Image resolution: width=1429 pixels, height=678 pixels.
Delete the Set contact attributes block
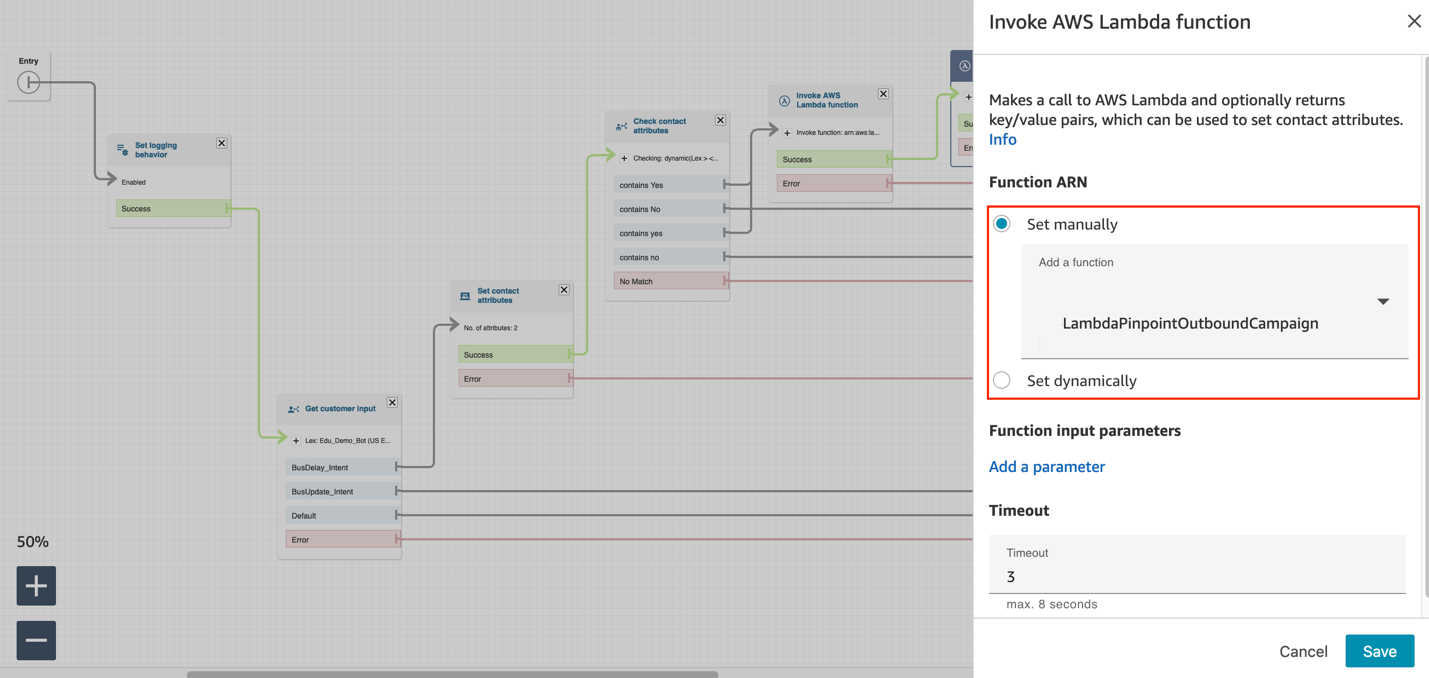564,290
